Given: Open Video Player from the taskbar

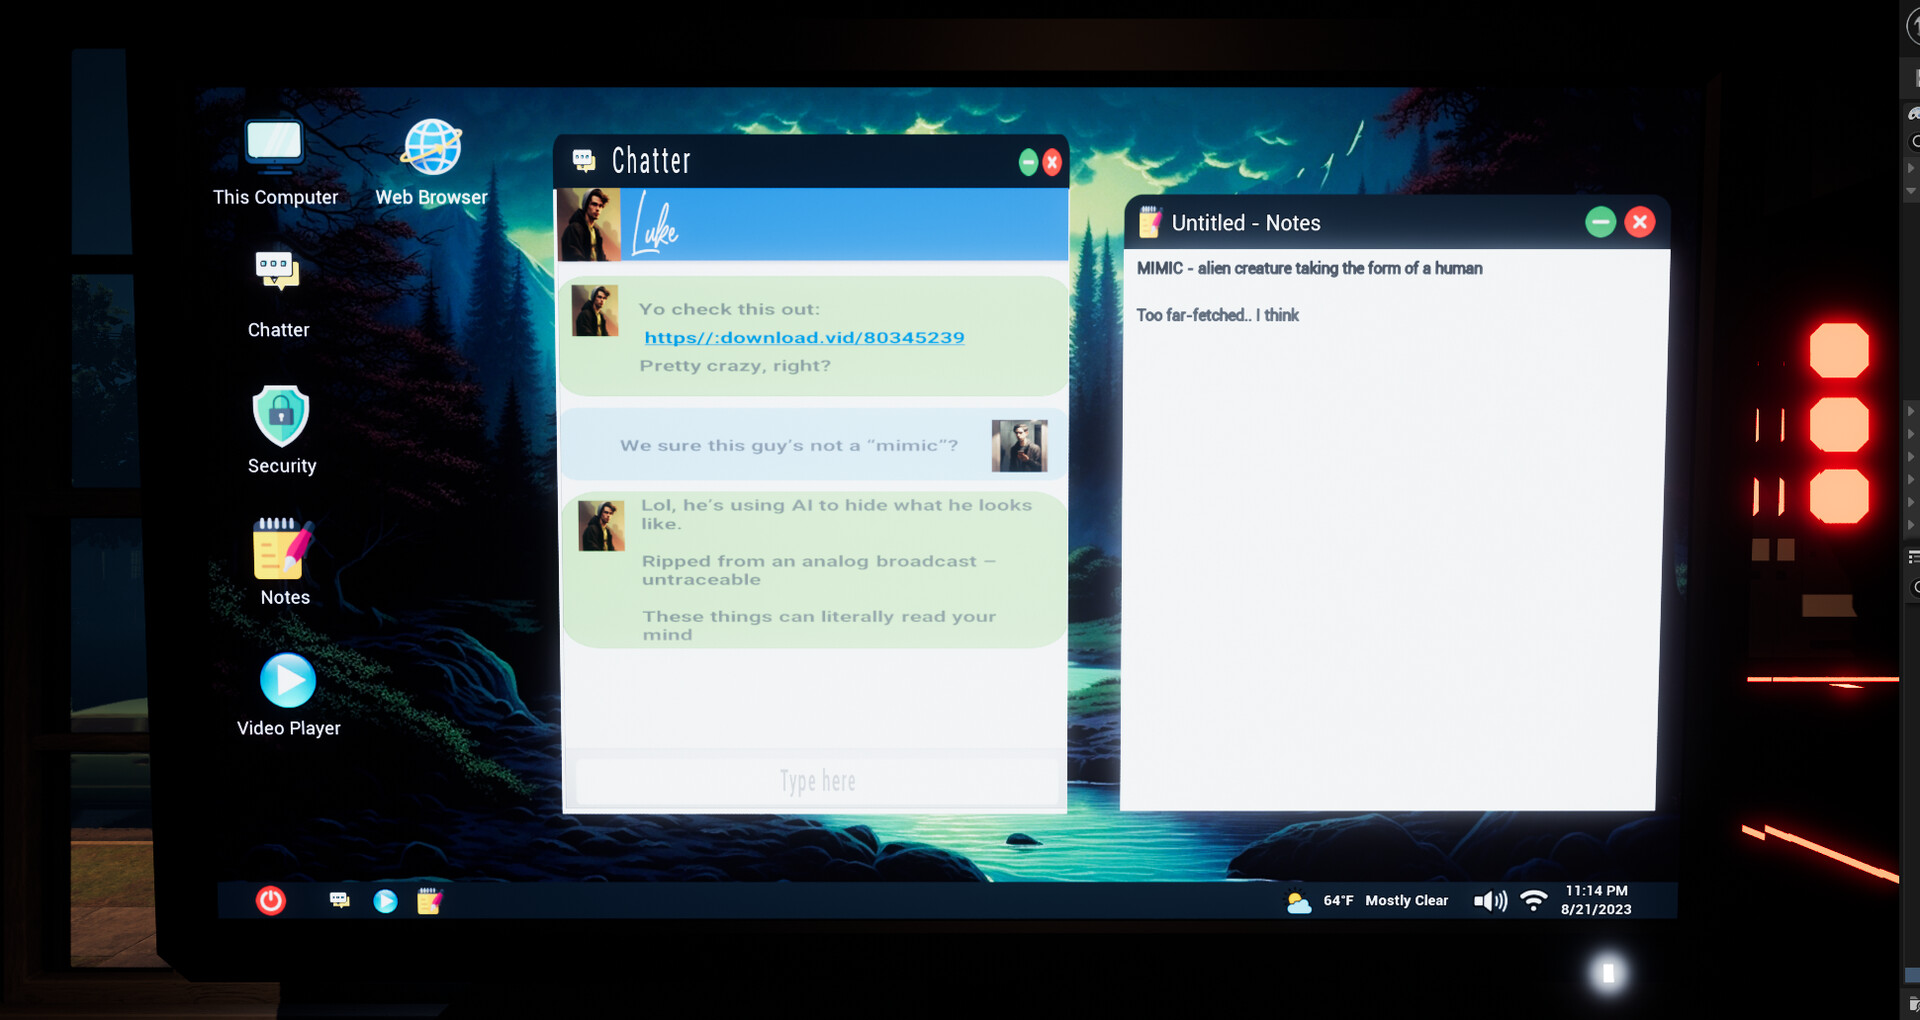Looking at the screenshot, I should click(x=385, y=900).
